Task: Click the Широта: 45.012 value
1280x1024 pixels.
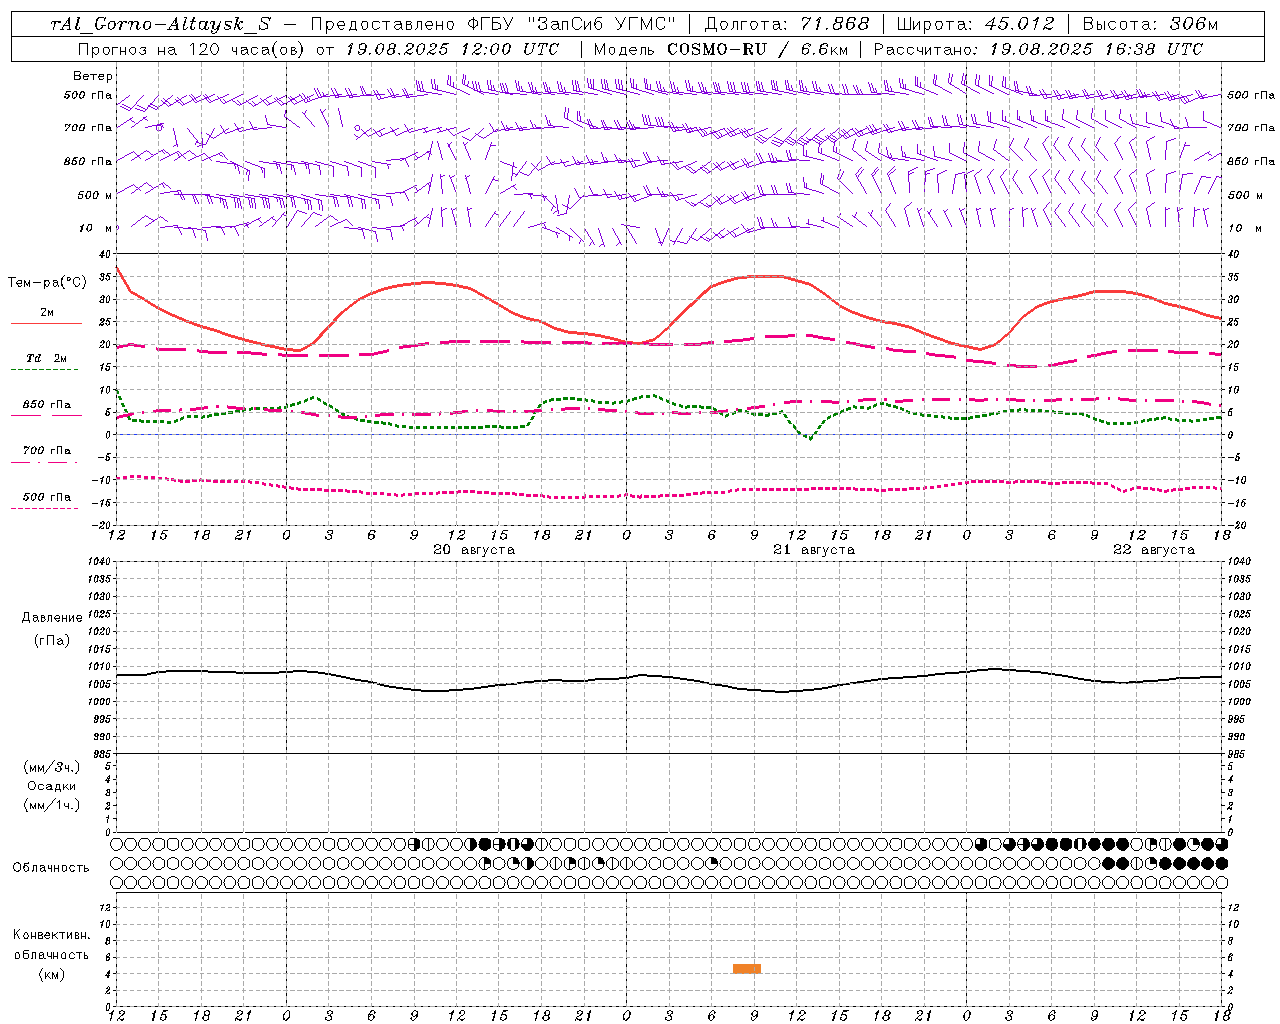Action: click(x=975, y=24)
